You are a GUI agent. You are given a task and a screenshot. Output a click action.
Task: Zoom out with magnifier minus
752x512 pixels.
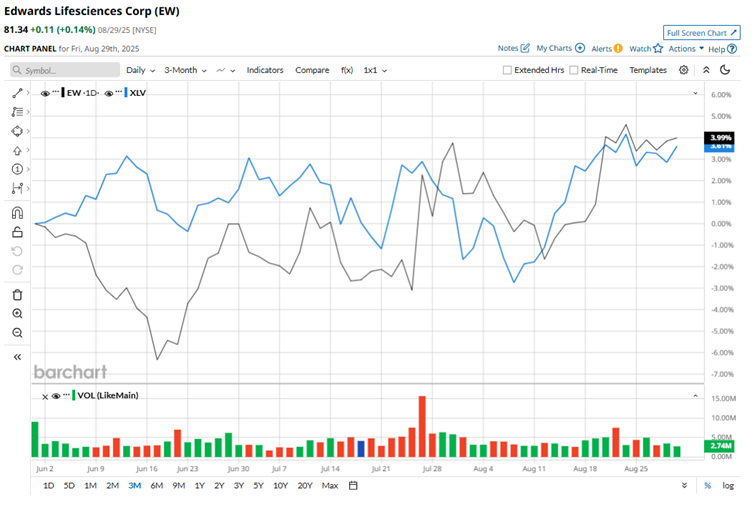click(x=17, y=333)
